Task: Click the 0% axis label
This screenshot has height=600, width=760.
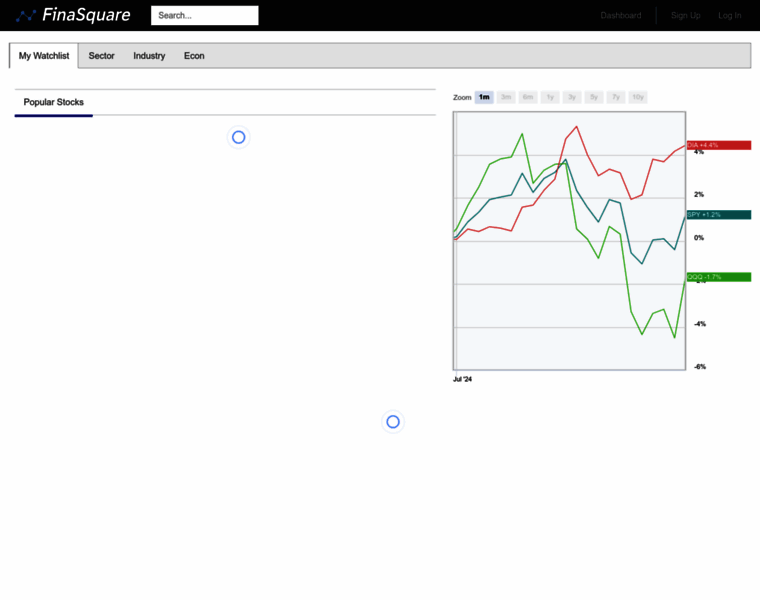Action: coord(698,237)
